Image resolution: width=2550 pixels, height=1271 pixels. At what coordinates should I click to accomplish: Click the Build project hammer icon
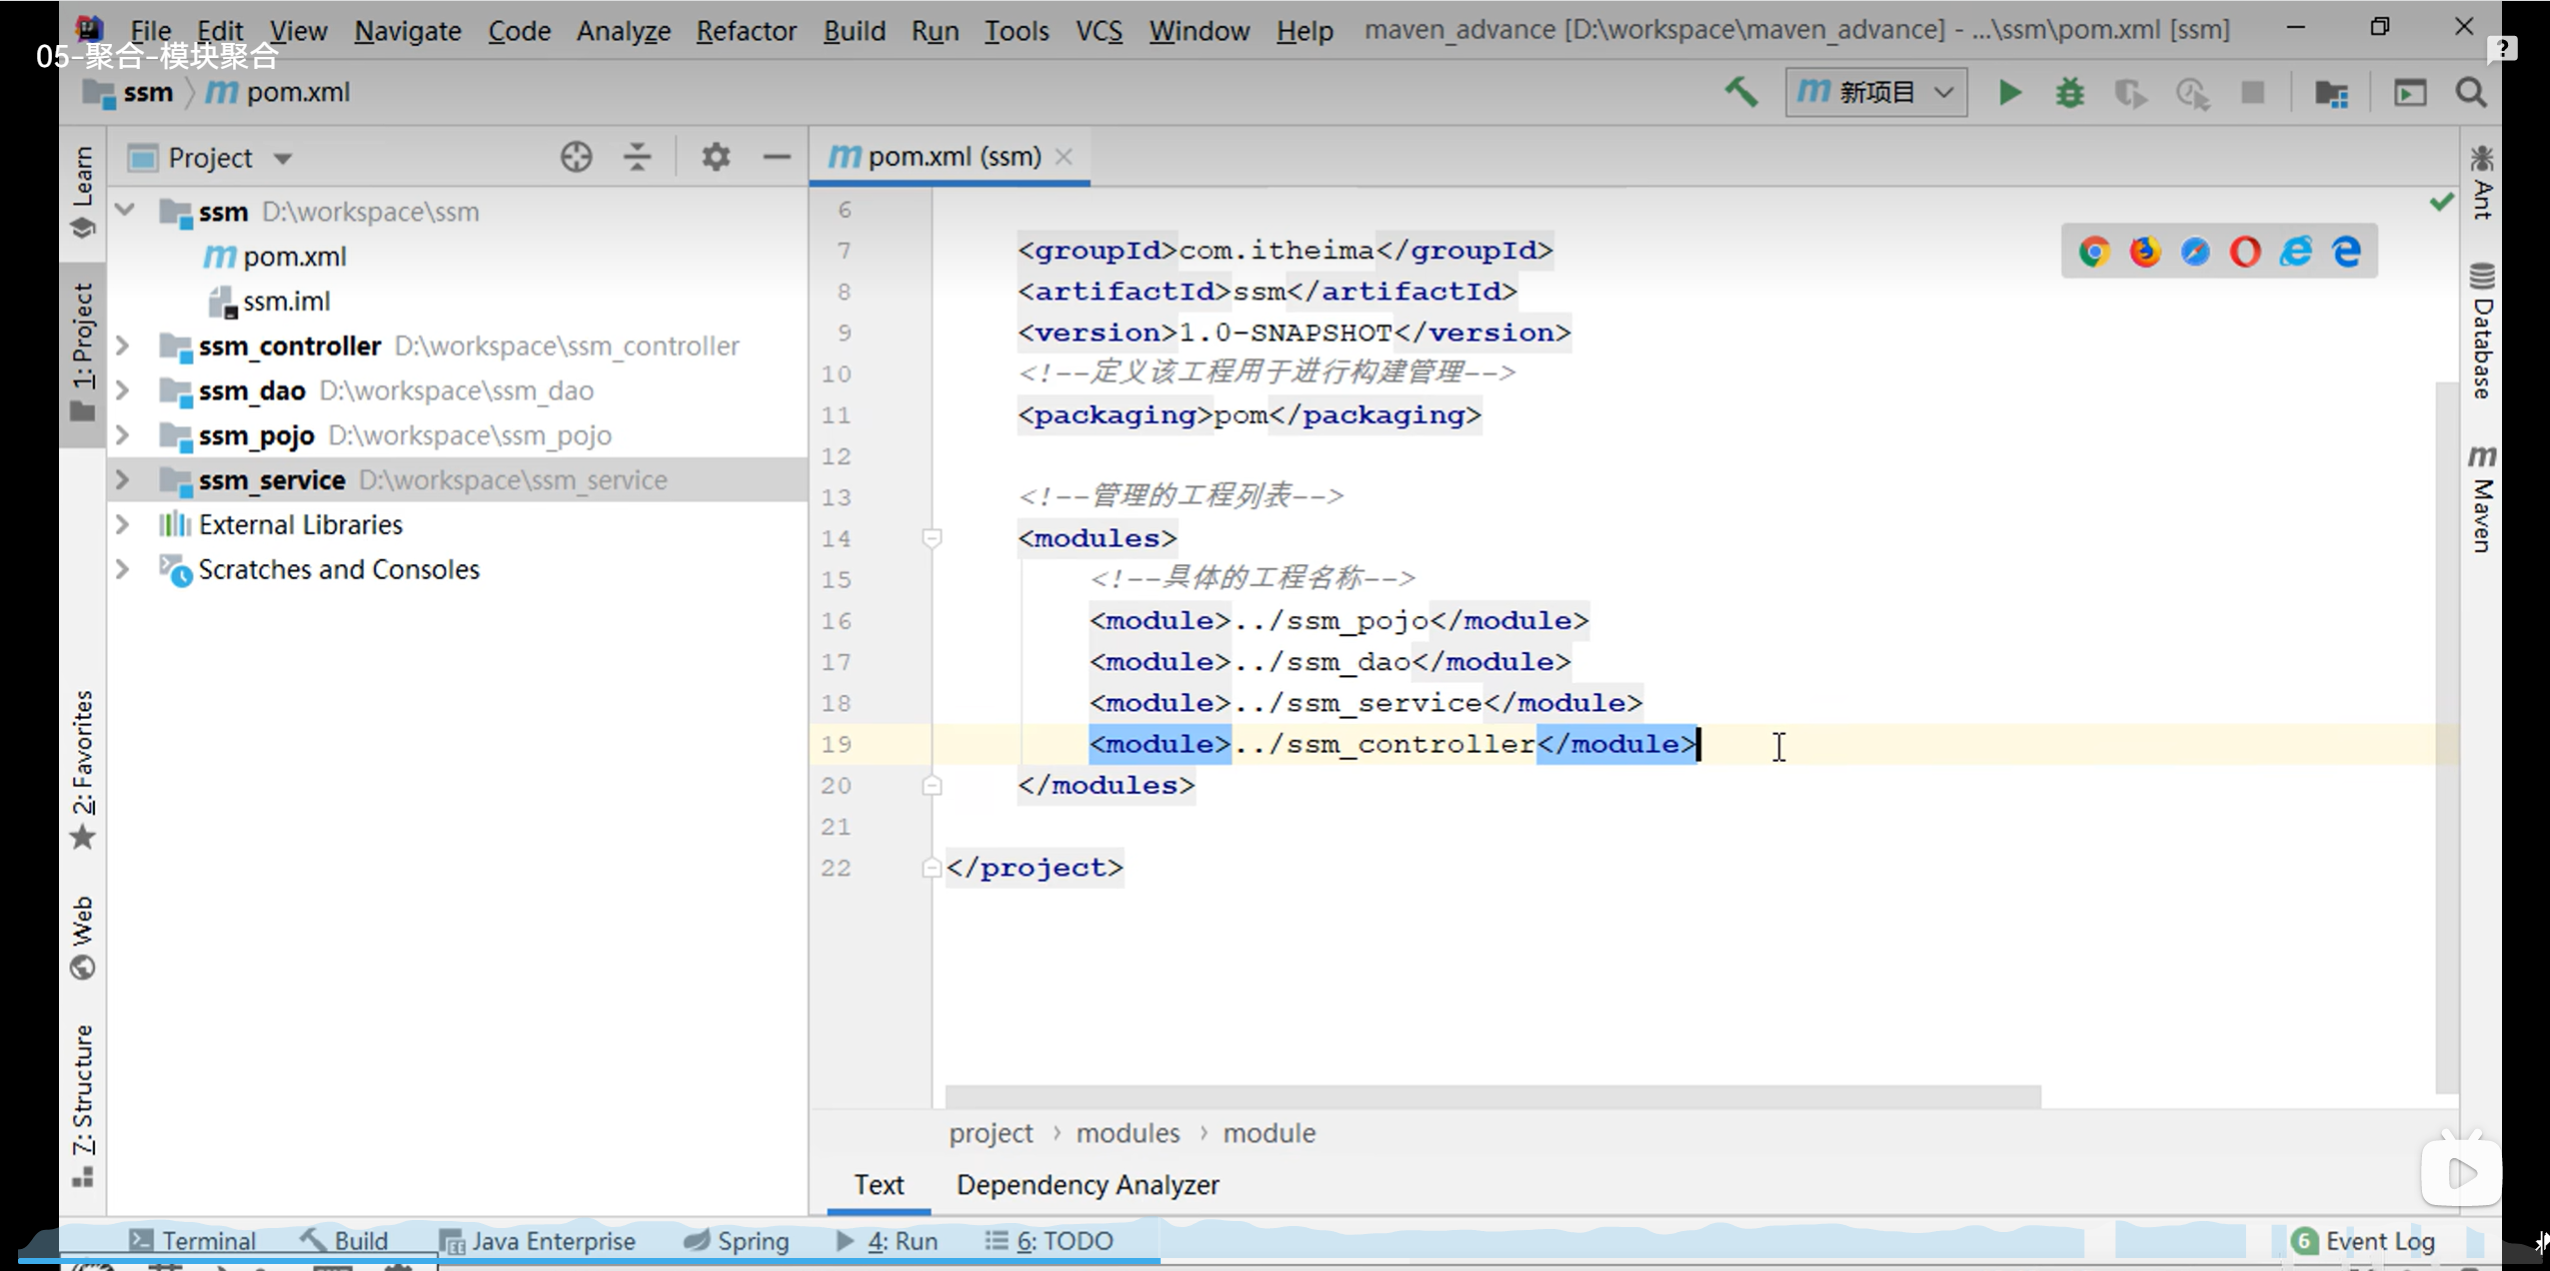[1741, 92]
